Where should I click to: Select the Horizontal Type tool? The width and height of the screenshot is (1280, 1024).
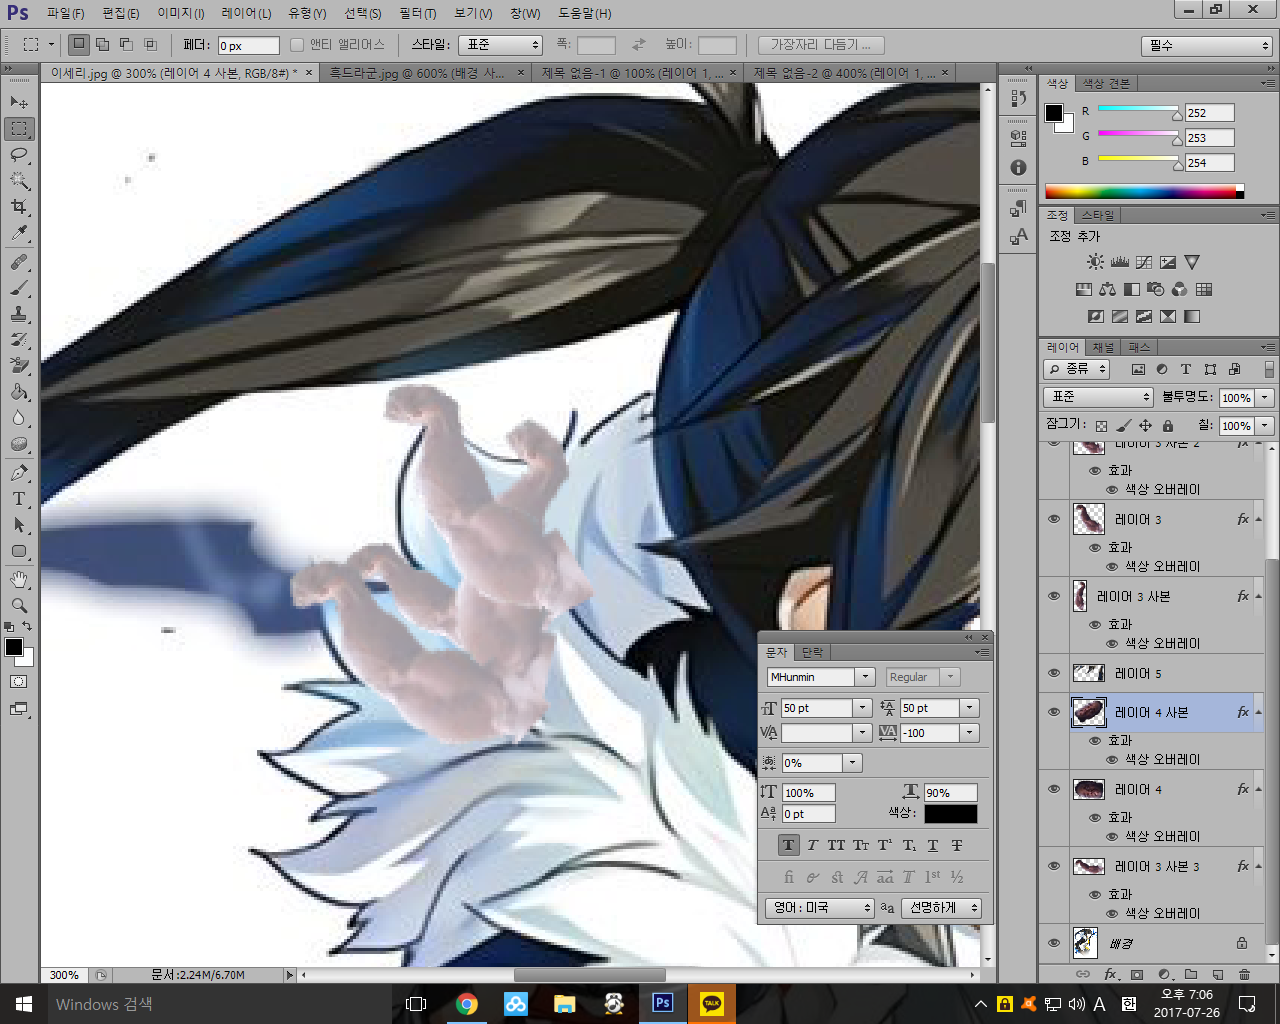19,499
